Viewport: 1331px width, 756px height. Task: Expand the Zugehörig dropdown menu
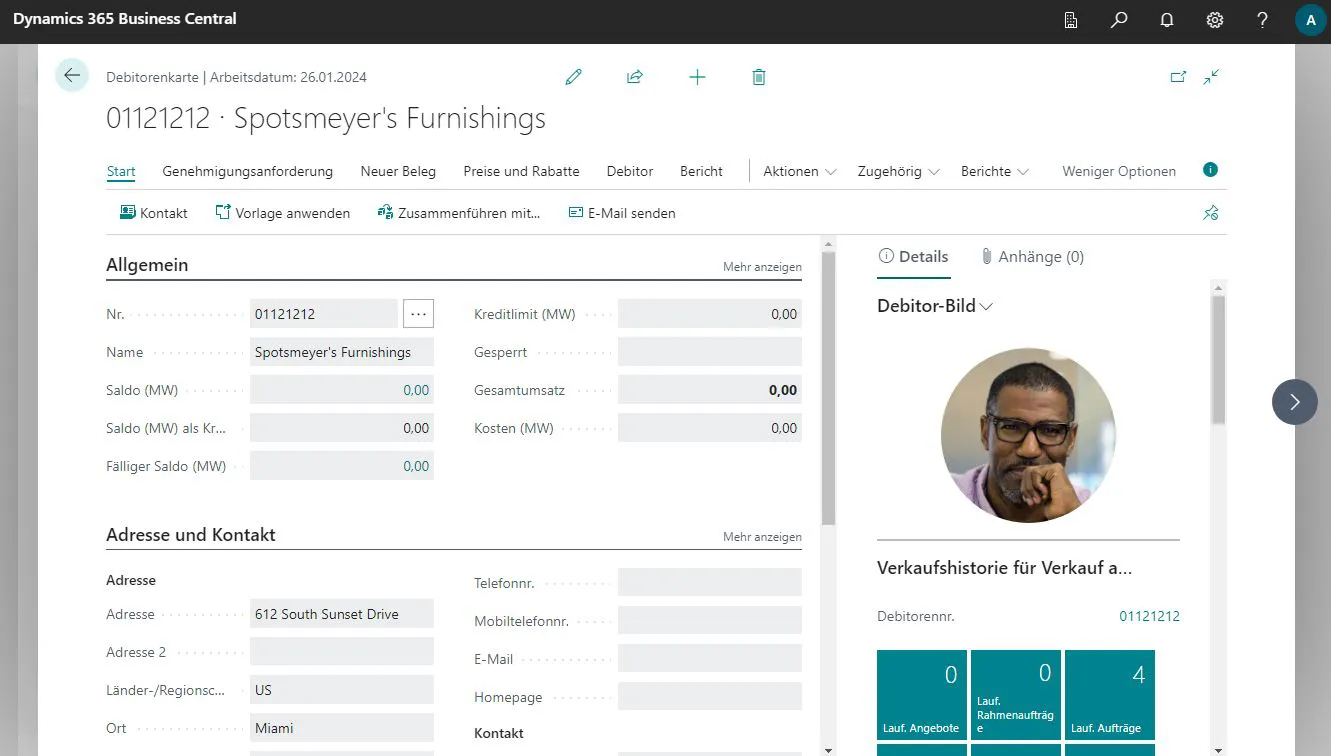898,171
